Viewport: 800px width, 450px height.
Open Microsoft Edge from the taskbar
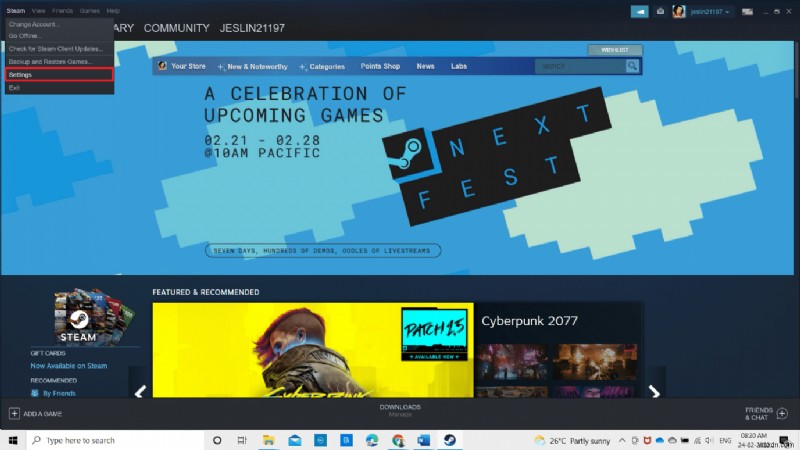[372, 440]
